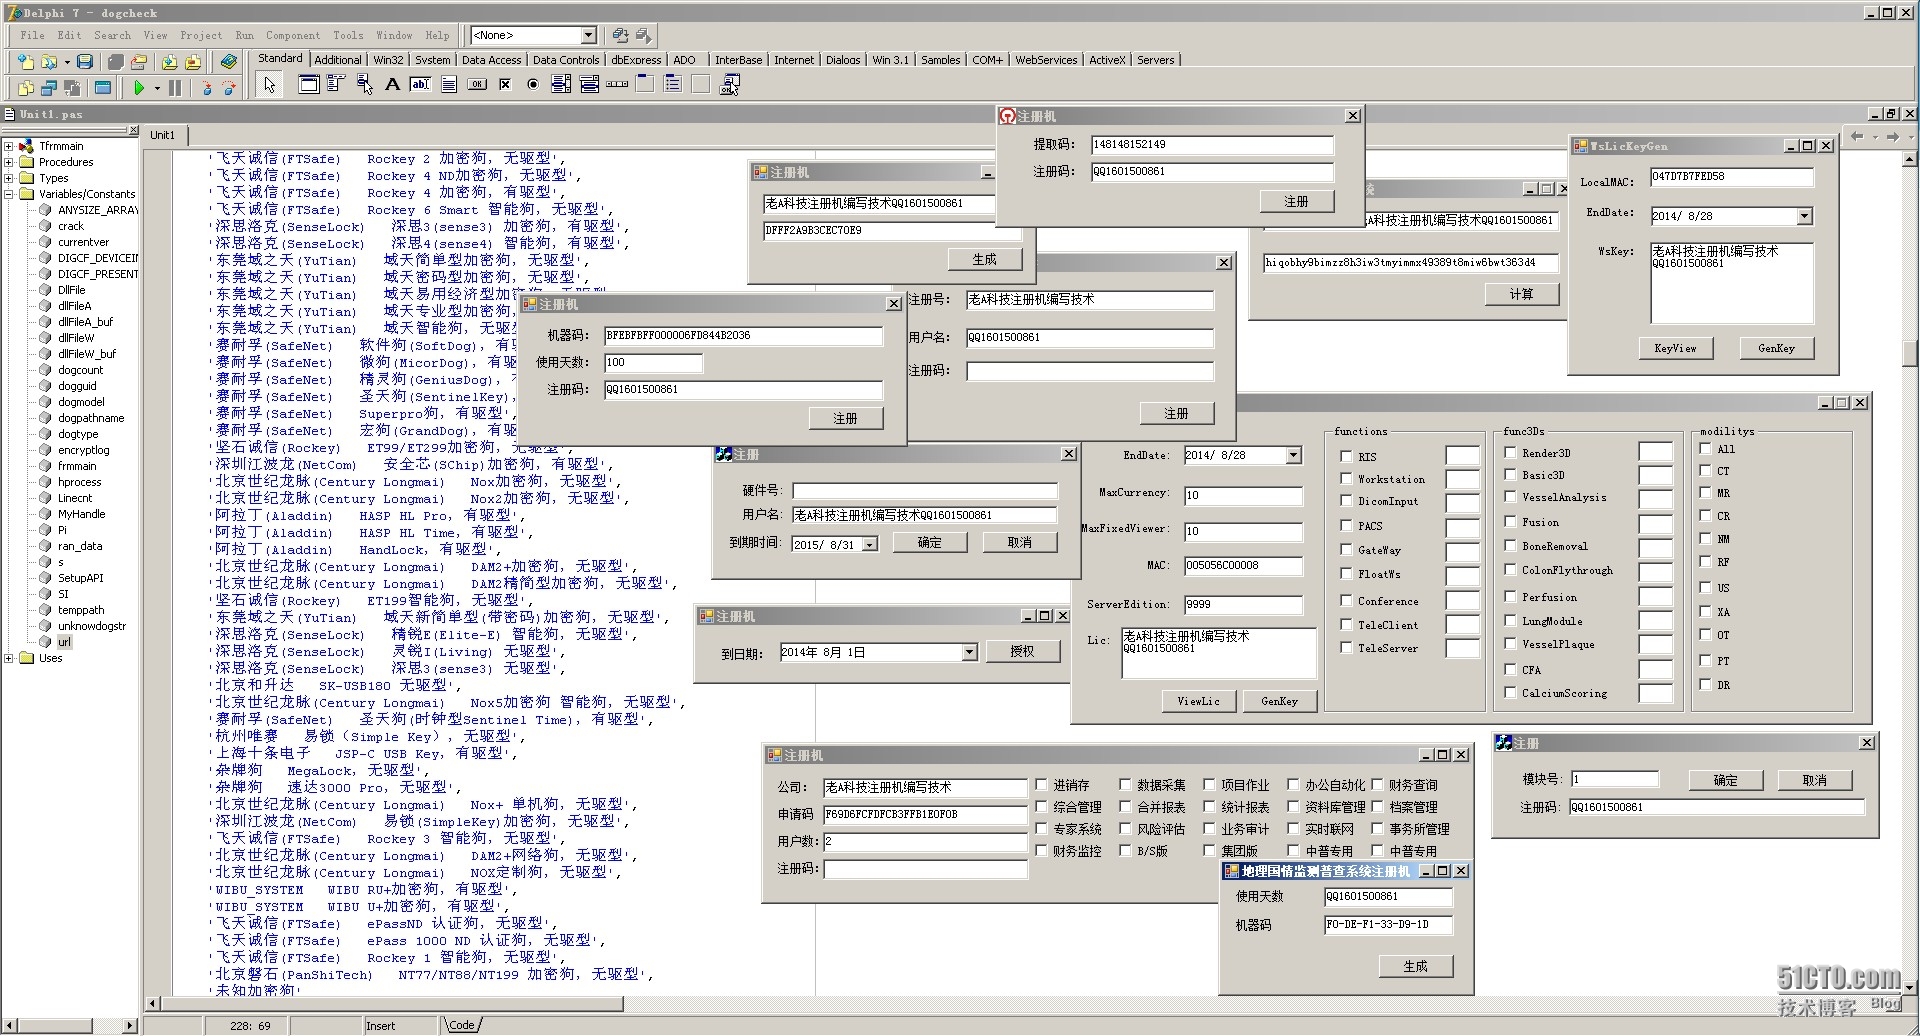Open the 到期时间 date dropdown

click(870, 545)
